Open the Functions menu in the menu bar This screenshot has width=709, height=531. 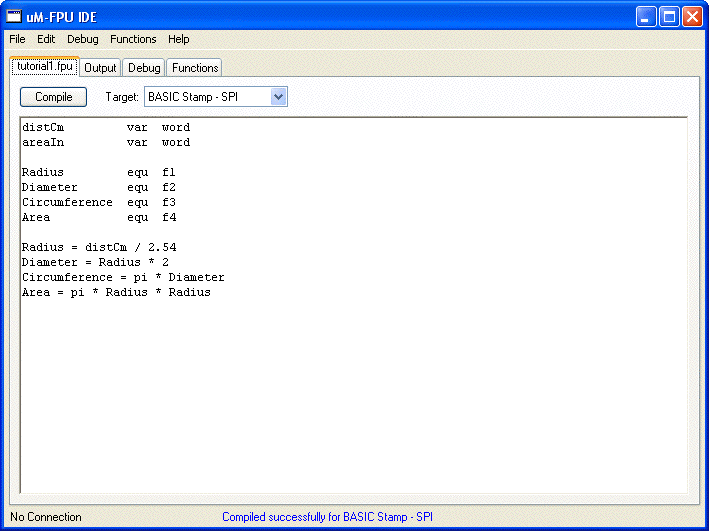133,39
